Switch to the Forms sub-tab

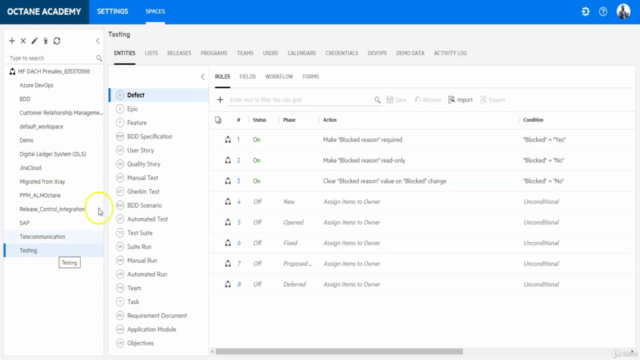(x=311, y=77)
